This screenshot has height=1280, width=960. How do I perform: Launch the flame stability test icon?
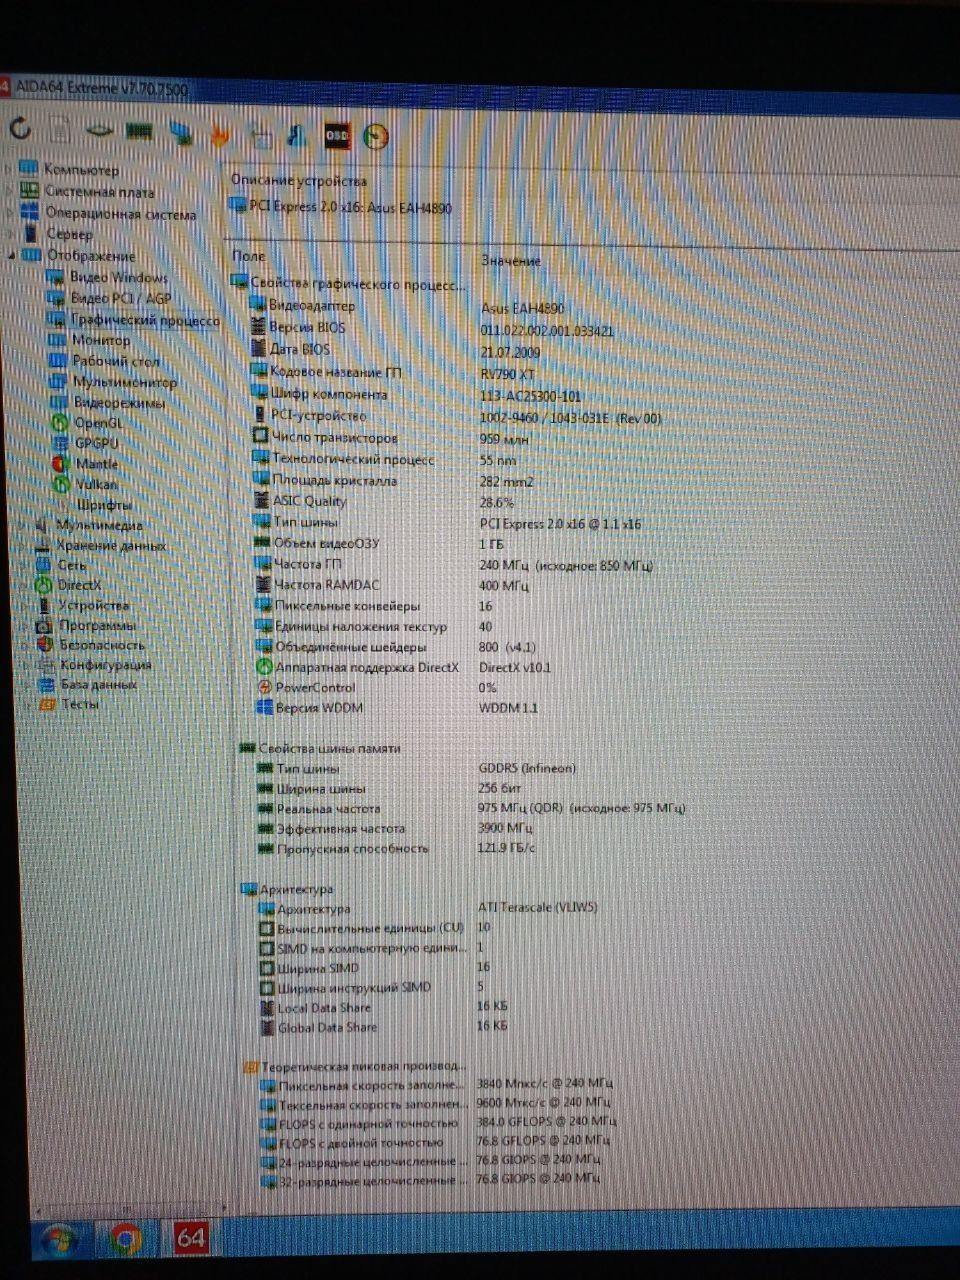(x=220, y=134)
